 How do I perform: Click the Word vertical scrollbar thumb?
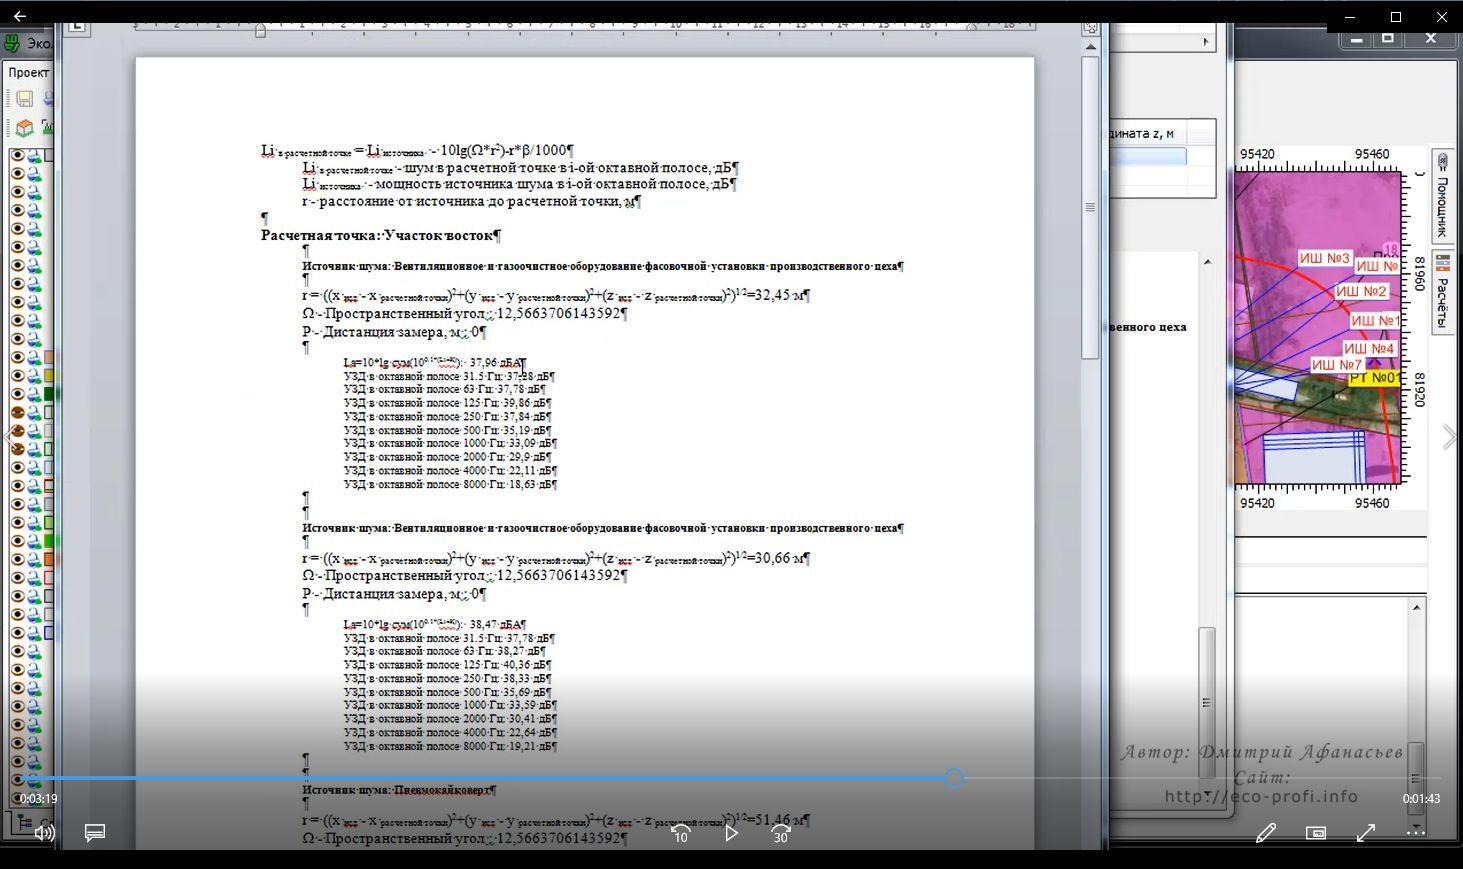[1090, 207]
